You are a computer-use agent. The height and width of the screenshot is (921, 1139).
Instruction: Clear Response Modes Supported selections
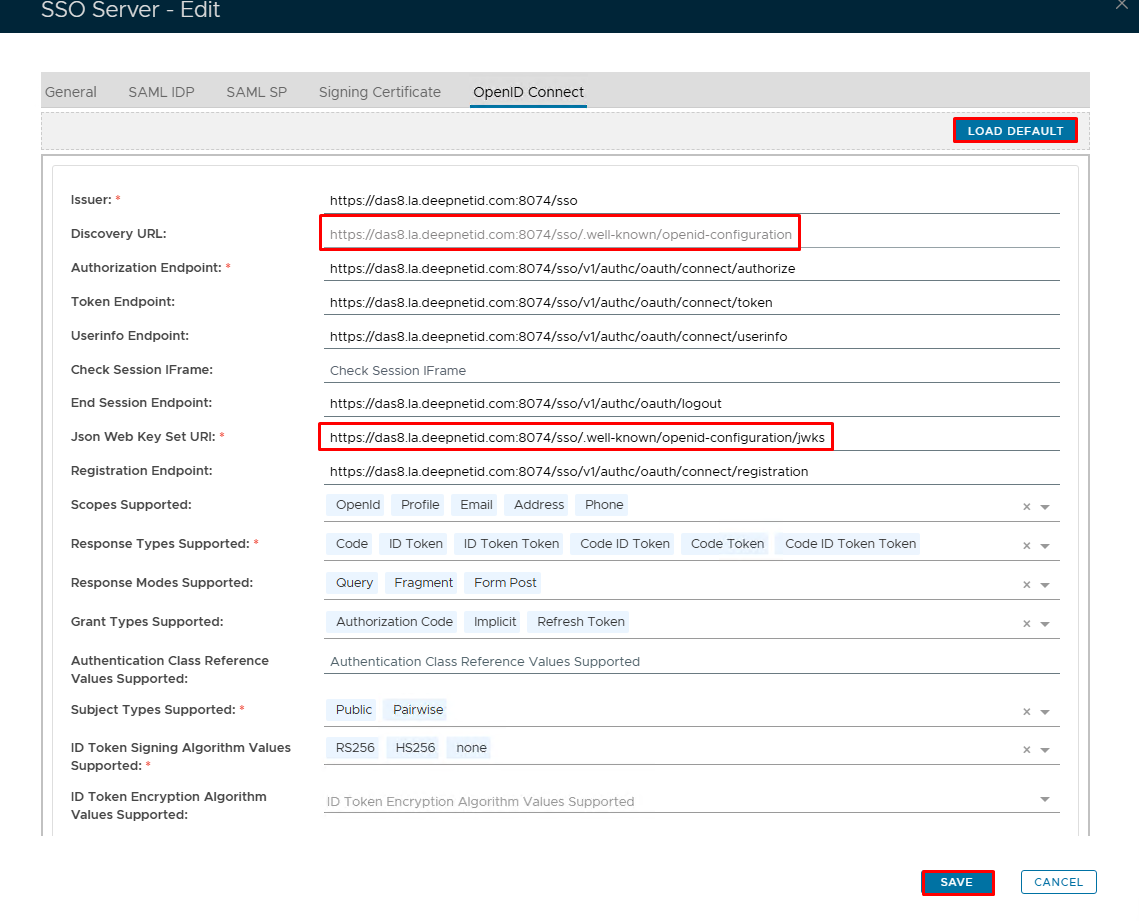[x=1026, y=585]
